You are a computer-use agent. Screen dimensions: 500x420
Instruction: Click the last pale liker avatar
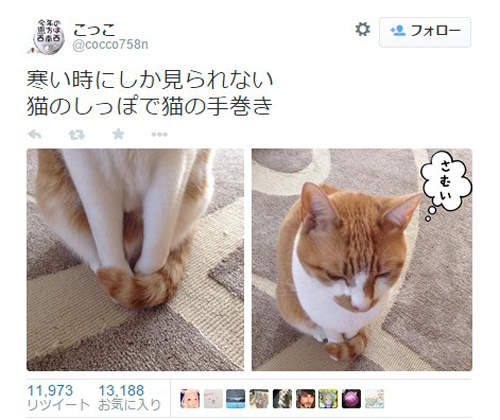[374, 399]
